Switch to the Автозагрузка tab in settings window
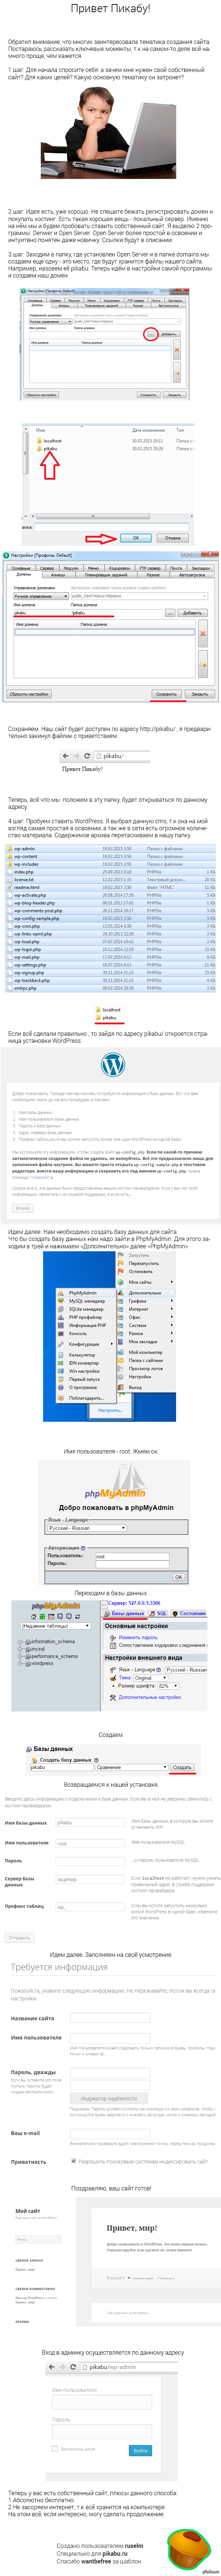 click(191, 574)
